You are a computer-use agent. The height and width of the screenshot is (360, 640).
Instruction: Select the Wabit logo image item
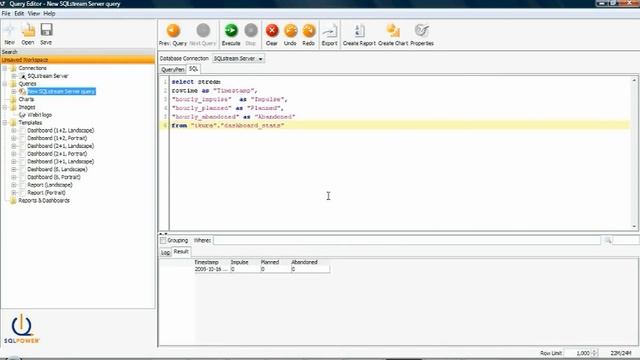click(x=40, y=115)
